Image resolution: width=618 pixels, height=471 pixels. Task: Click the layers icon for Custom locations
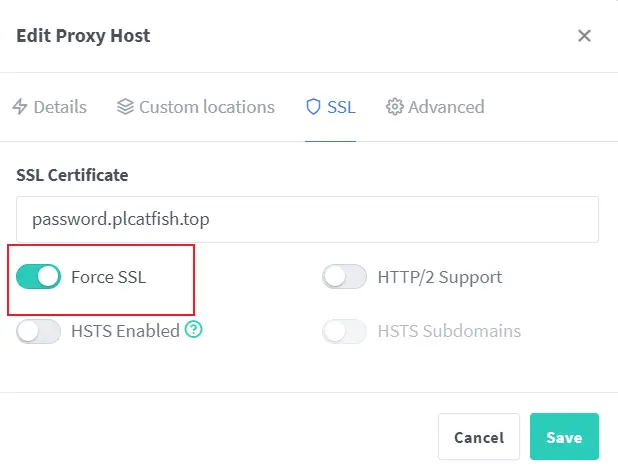tap(125, 107)
